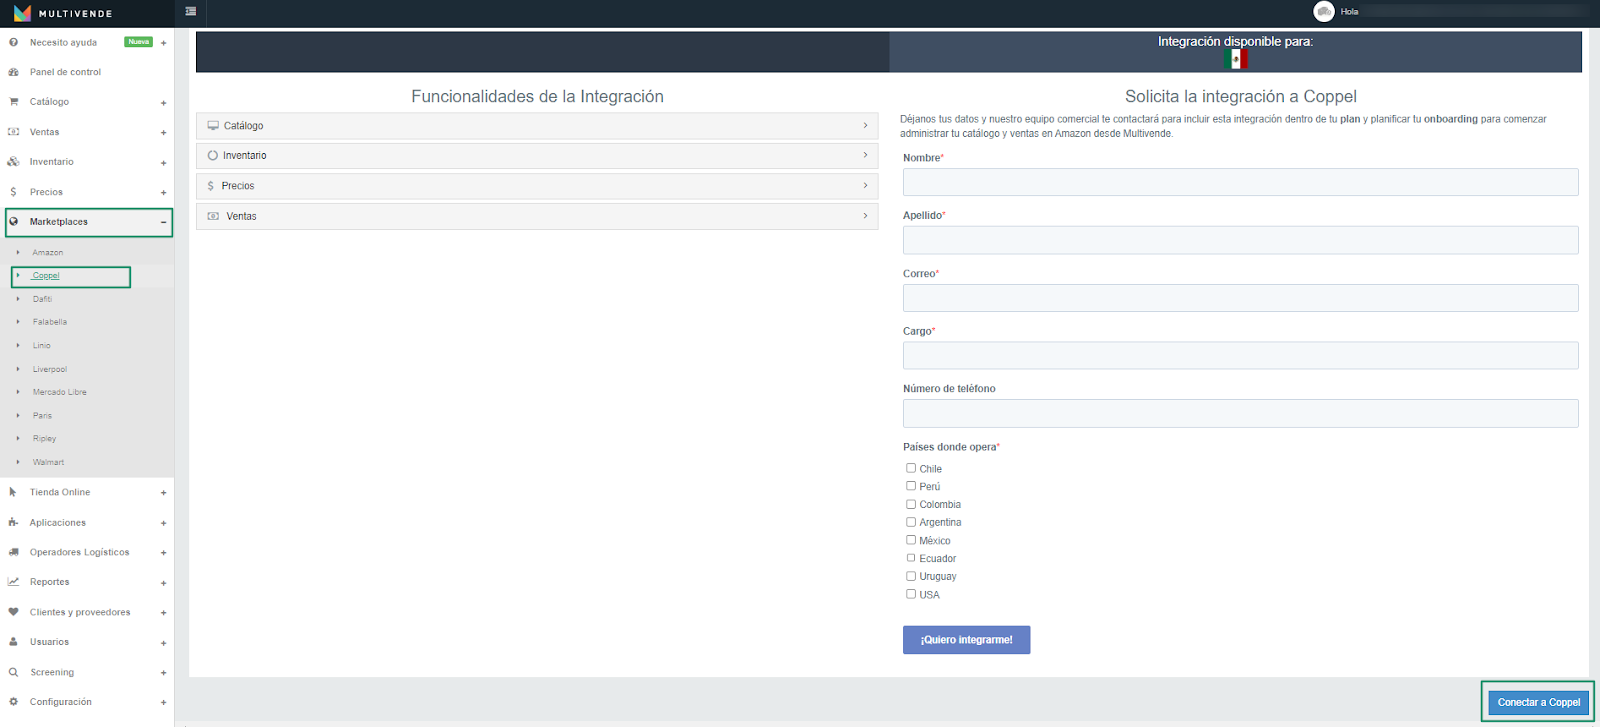
Task: Click the Marketplaces globe icon
Action: (14, 222)
